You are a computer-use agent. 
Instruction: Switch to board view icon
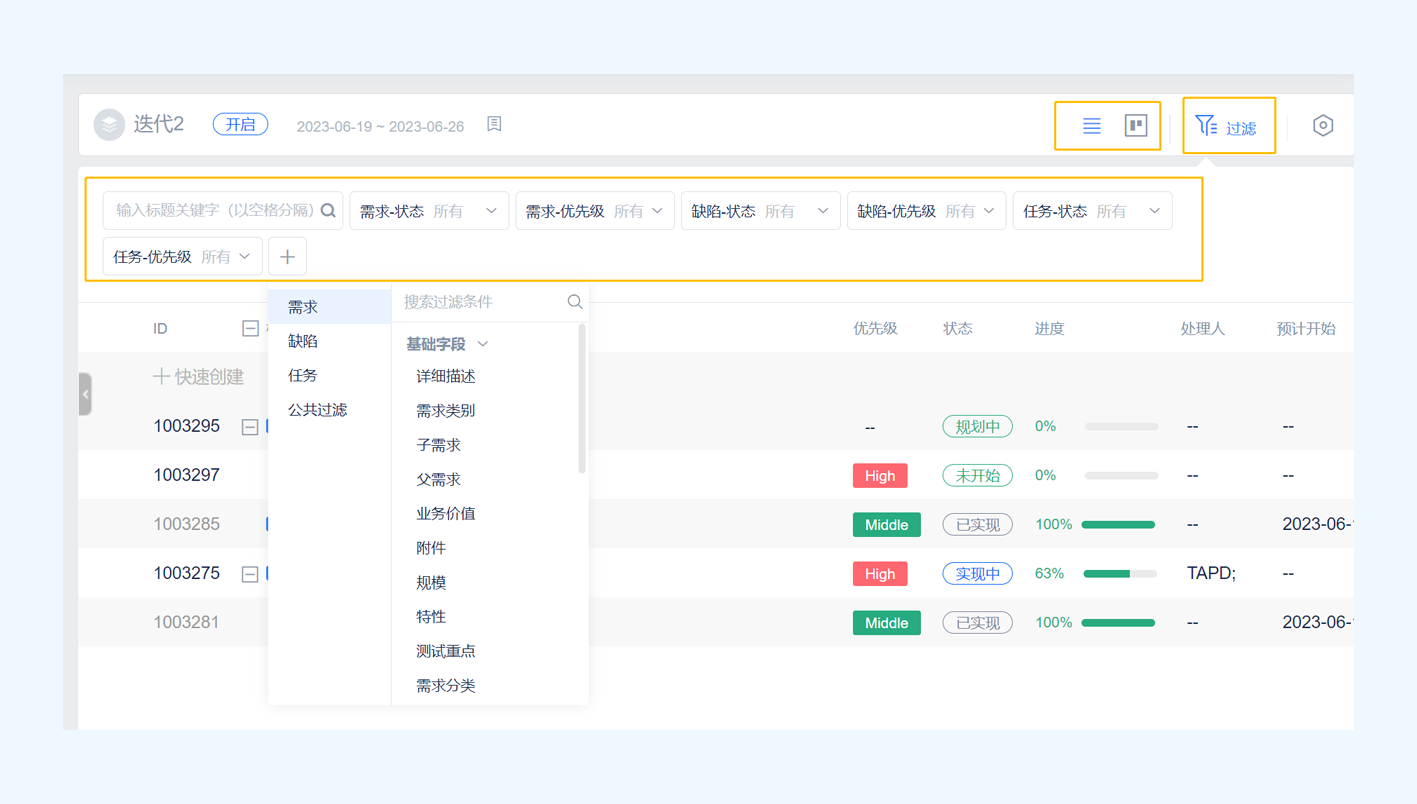pos(1136,125)
